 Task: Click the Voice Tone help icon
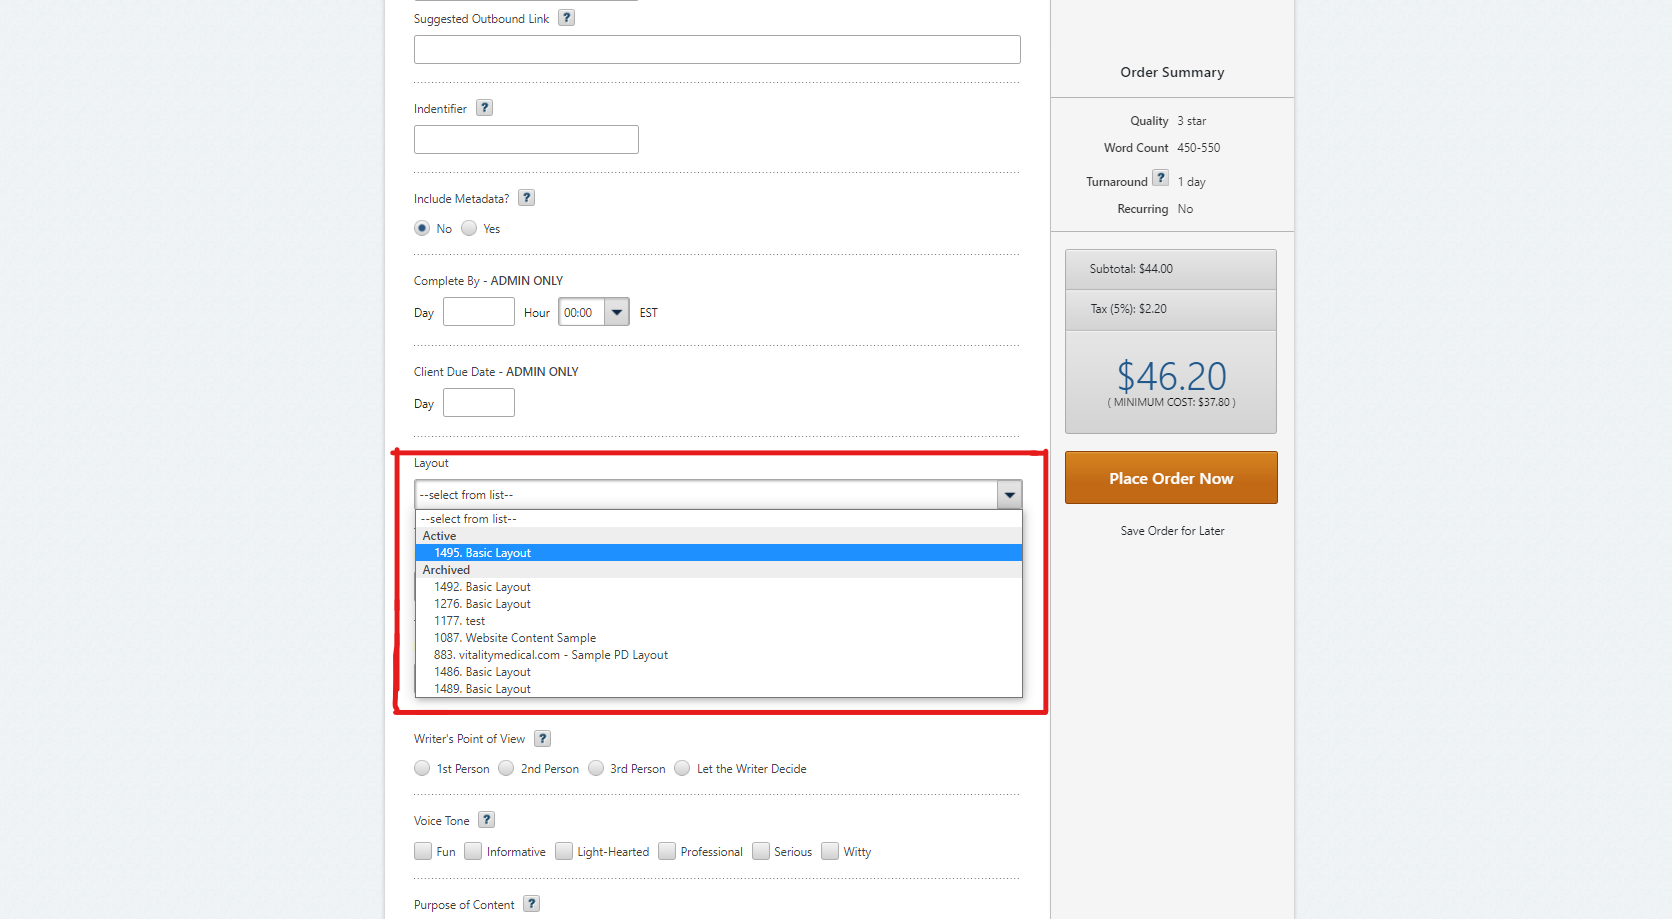click(x=486, y=819)
